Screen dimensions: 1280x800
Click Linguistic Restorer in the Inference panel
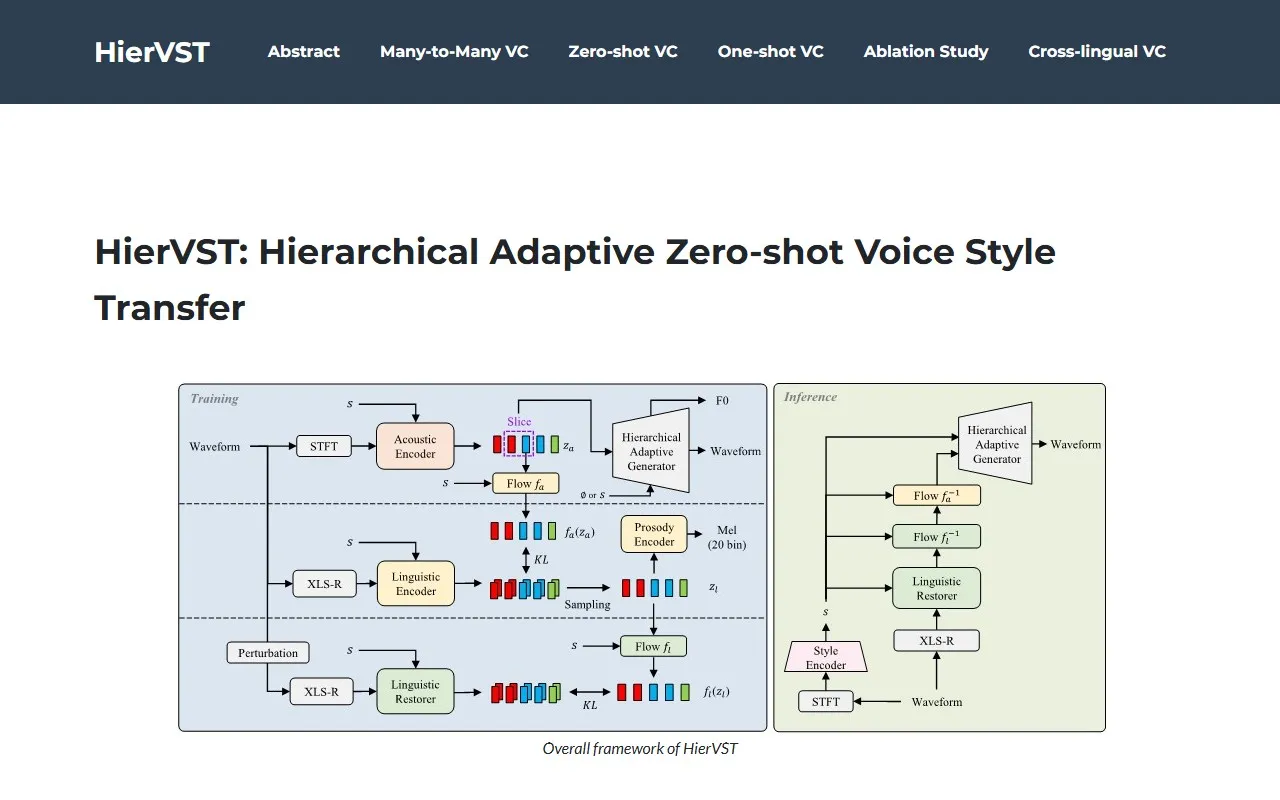point(937,589)
